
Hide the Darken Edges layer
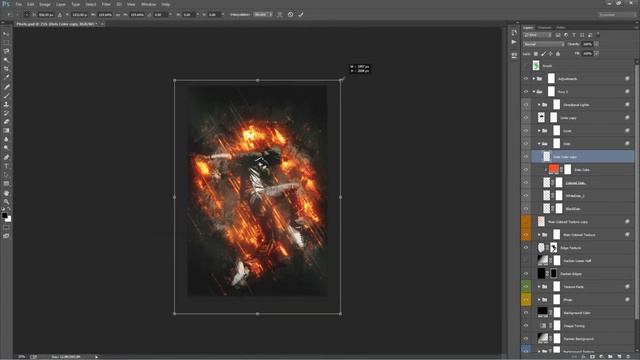(x=526, y=274)
